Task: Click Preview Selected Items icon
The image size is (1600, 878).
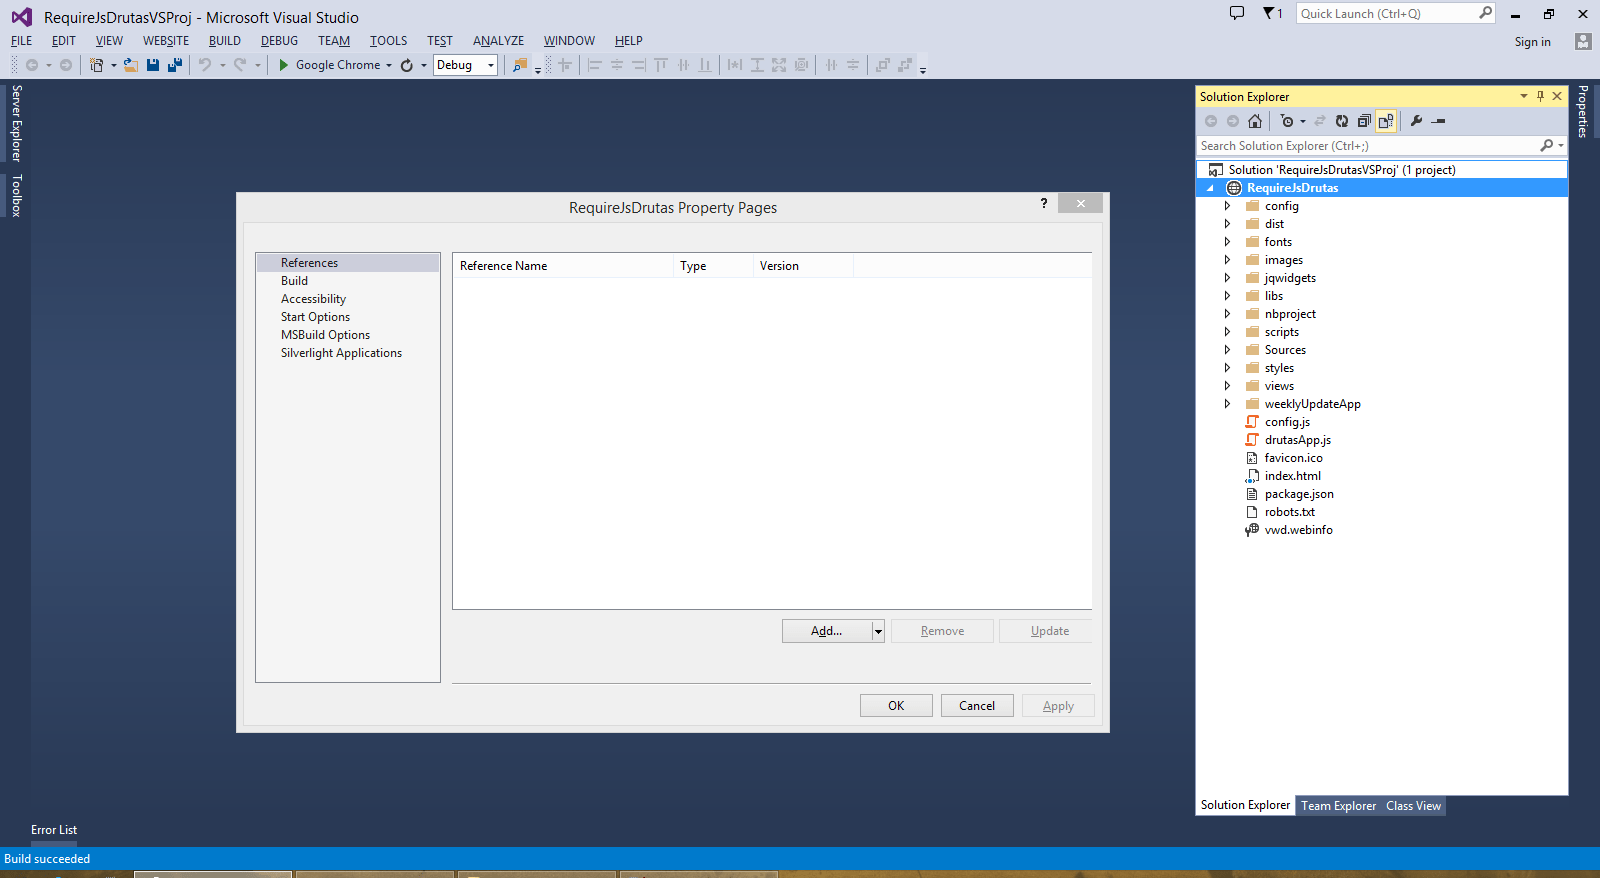Action: pos(1438,121)
